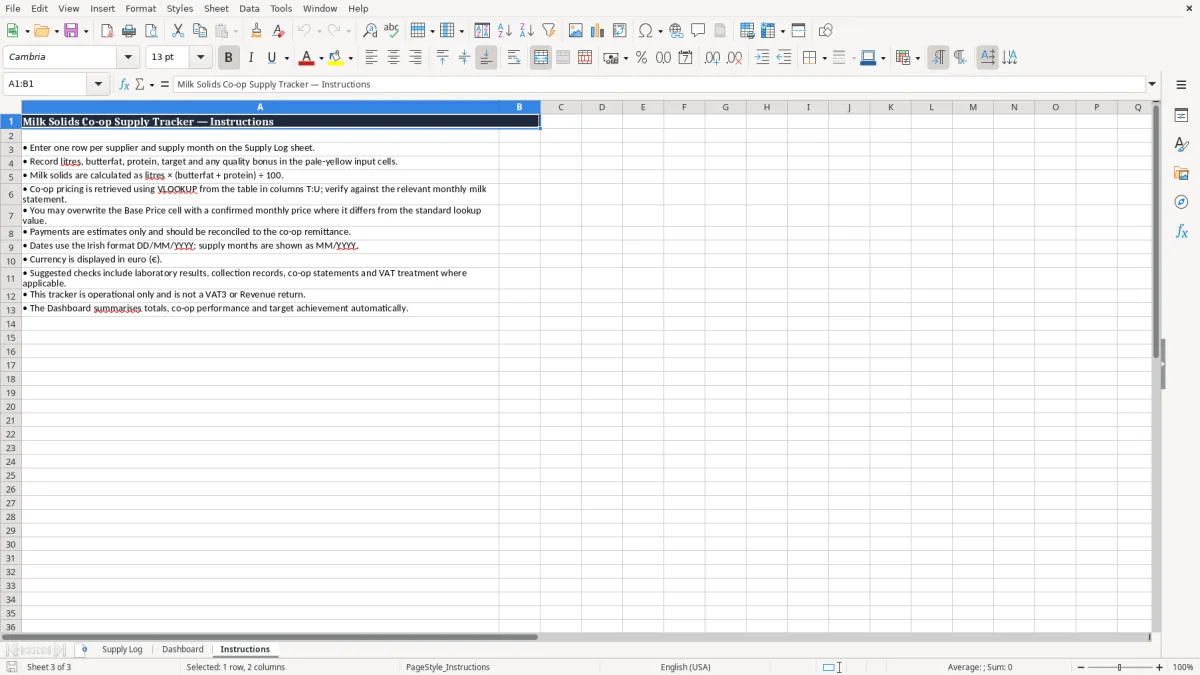
Task: Export directly as PDF
Action: pyautogui.click(x=107, y=31)
